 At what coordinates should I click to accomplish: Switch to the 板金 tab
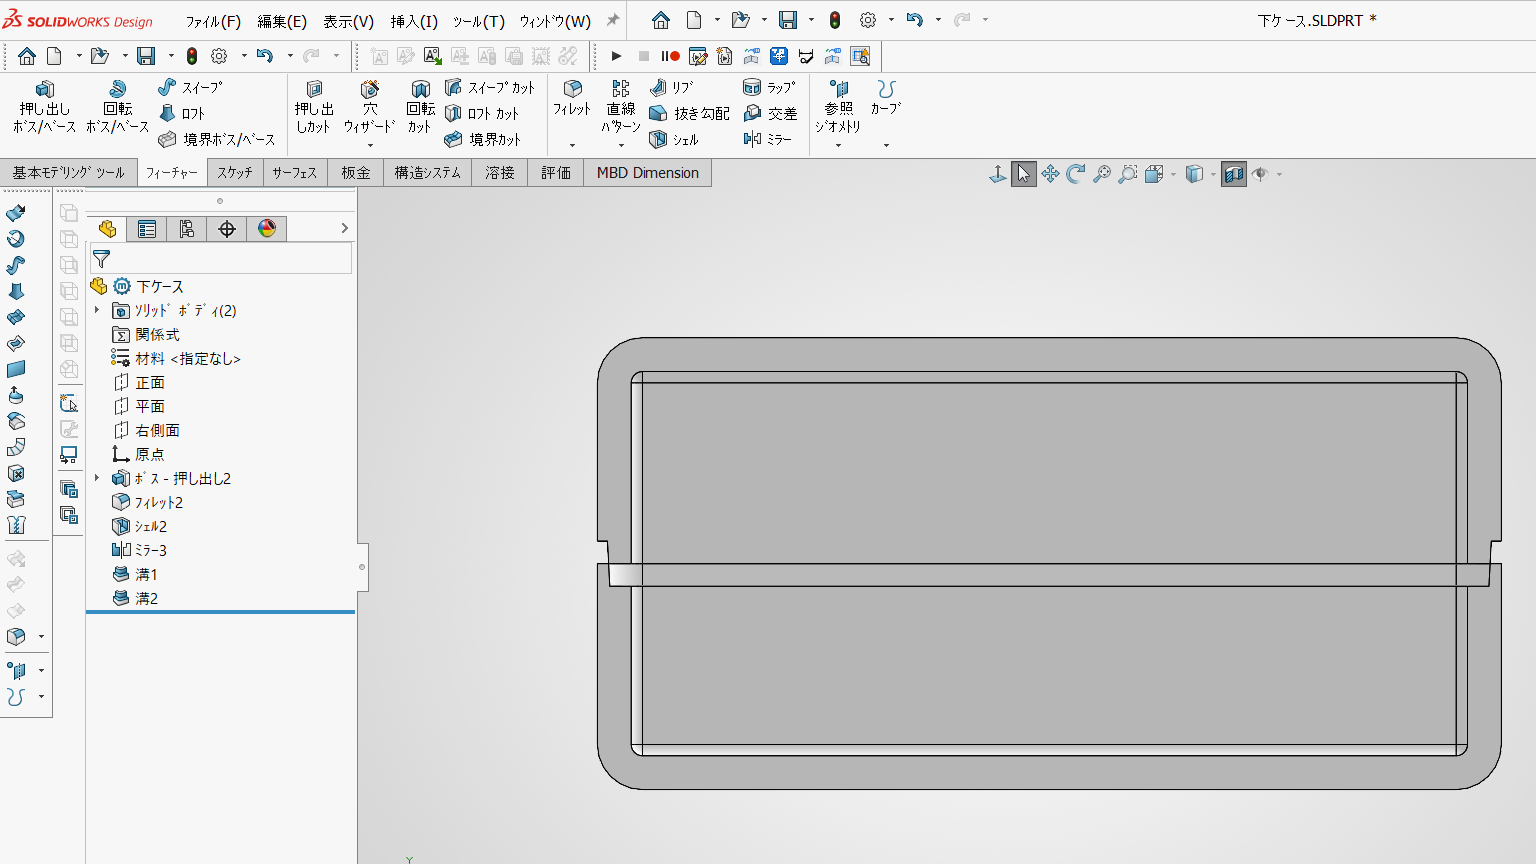pos(356,173)
